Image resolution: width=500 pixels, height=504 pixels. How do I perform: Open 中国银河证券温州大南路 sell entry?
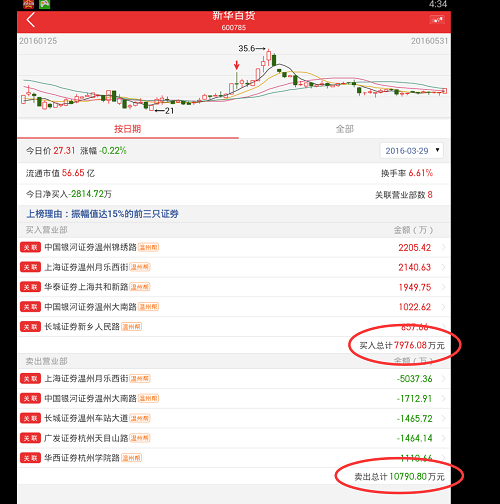(234, 398)
